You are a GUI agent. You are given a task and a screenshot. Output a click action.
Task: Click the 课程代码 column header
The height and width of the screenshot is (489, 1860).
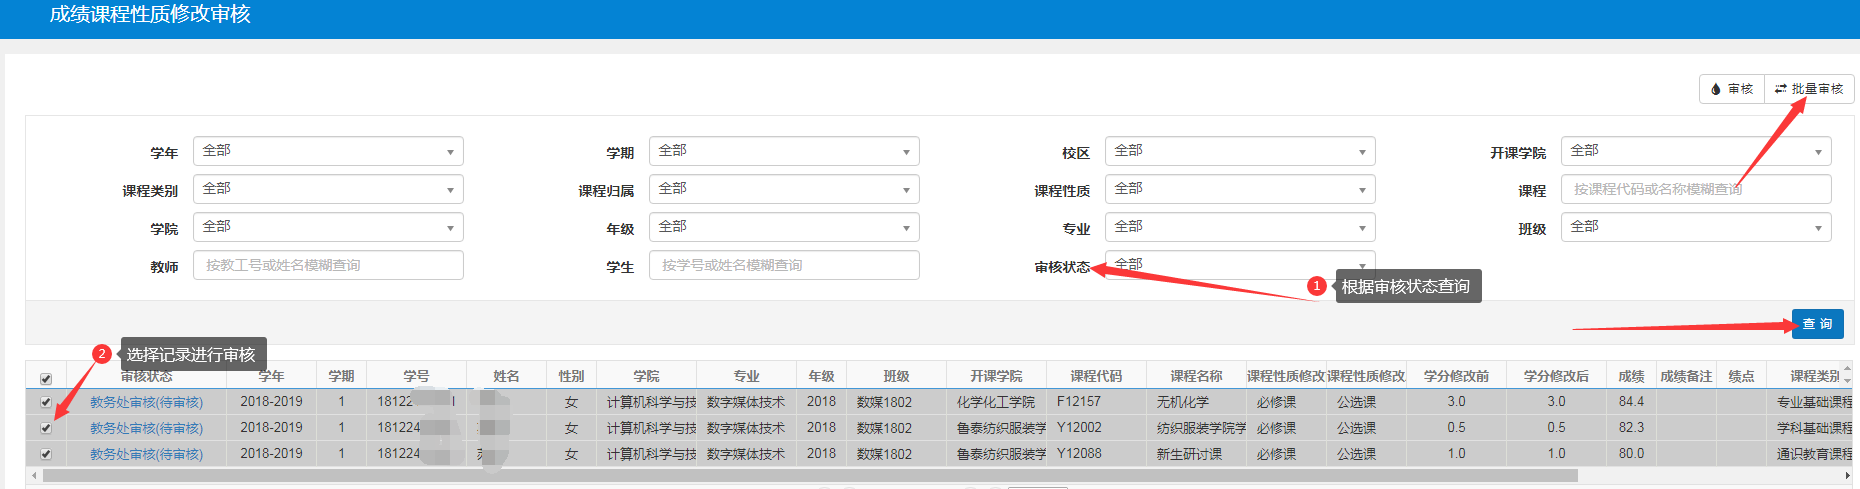(1096, 376)
